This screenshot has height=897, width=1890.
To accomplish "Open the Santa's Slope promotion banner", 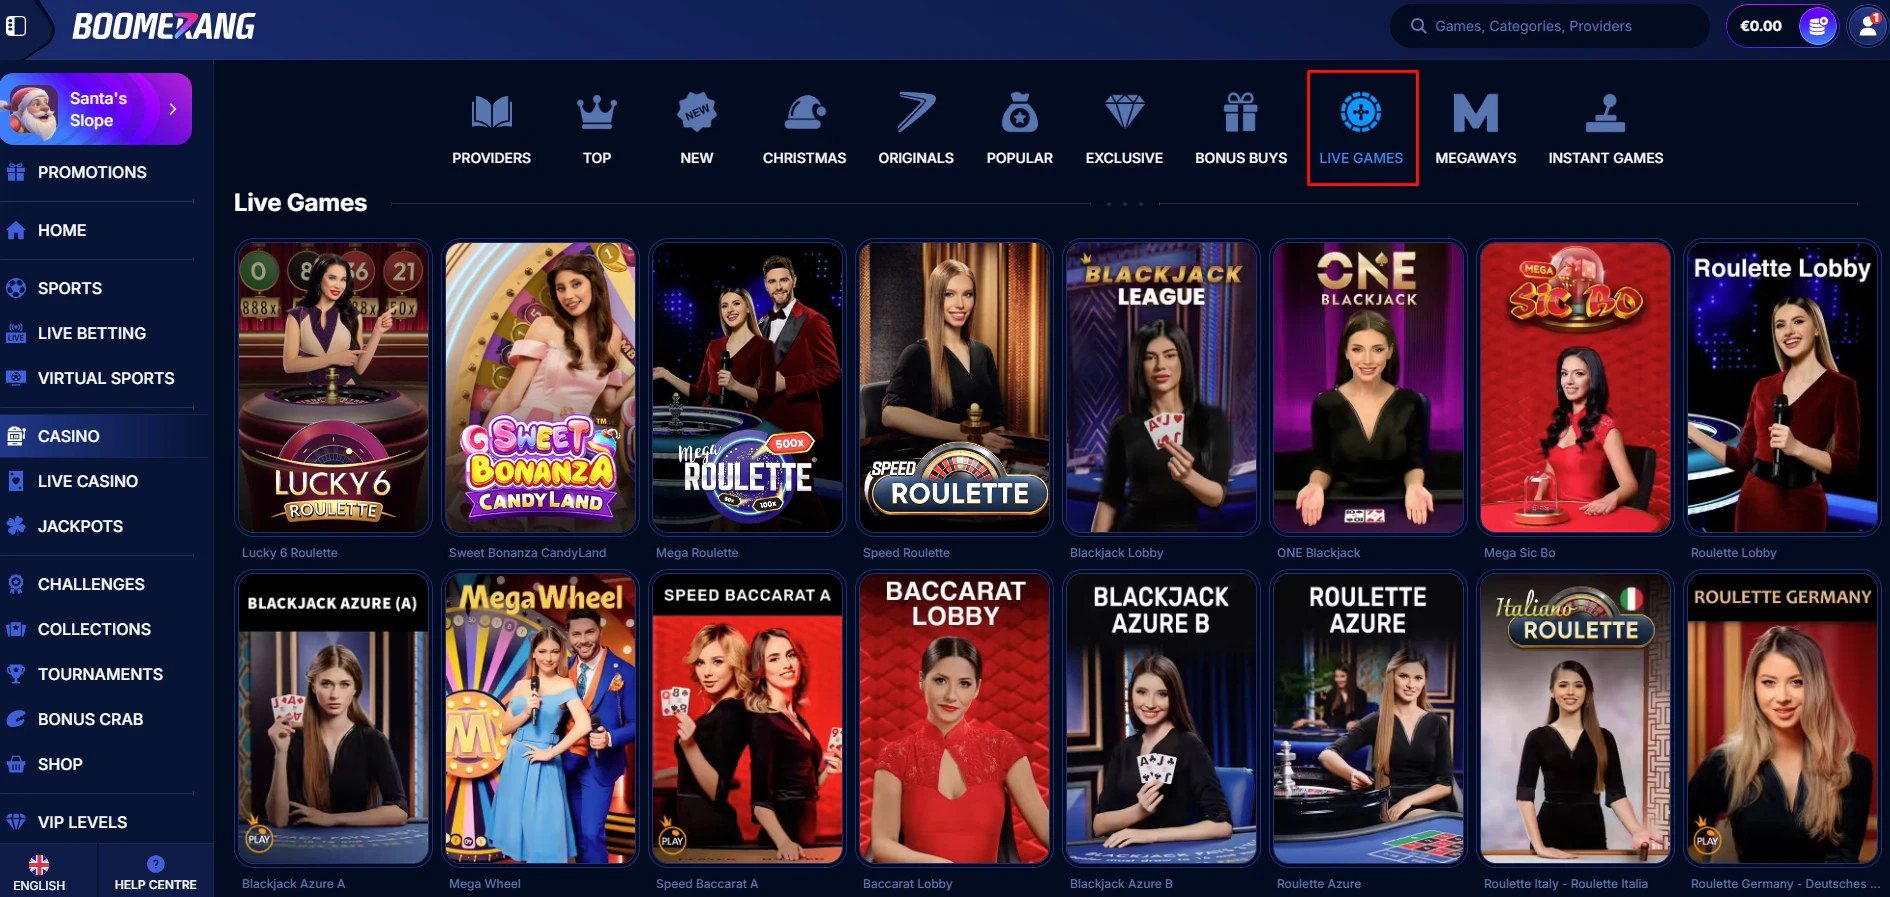I will [96, 109].
